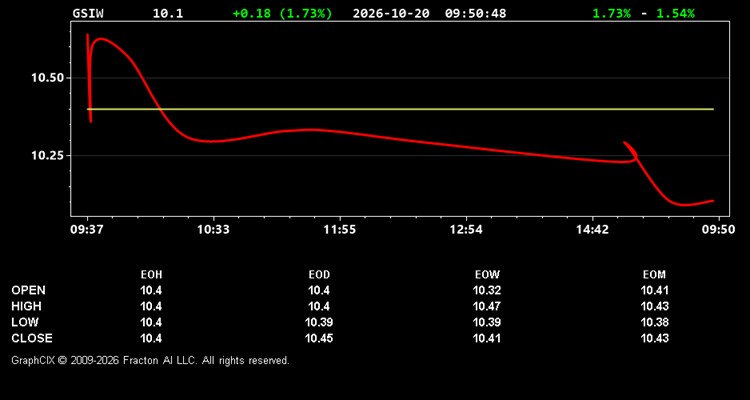Click the timestamp 09:50:48
Viewport: 750px width, 400px height.
pos(475,13)
